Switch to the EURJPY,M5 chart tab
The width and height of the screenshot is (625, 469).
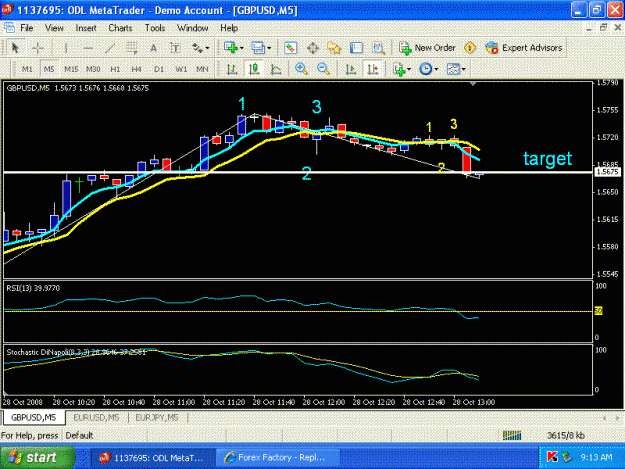[157, 418]
